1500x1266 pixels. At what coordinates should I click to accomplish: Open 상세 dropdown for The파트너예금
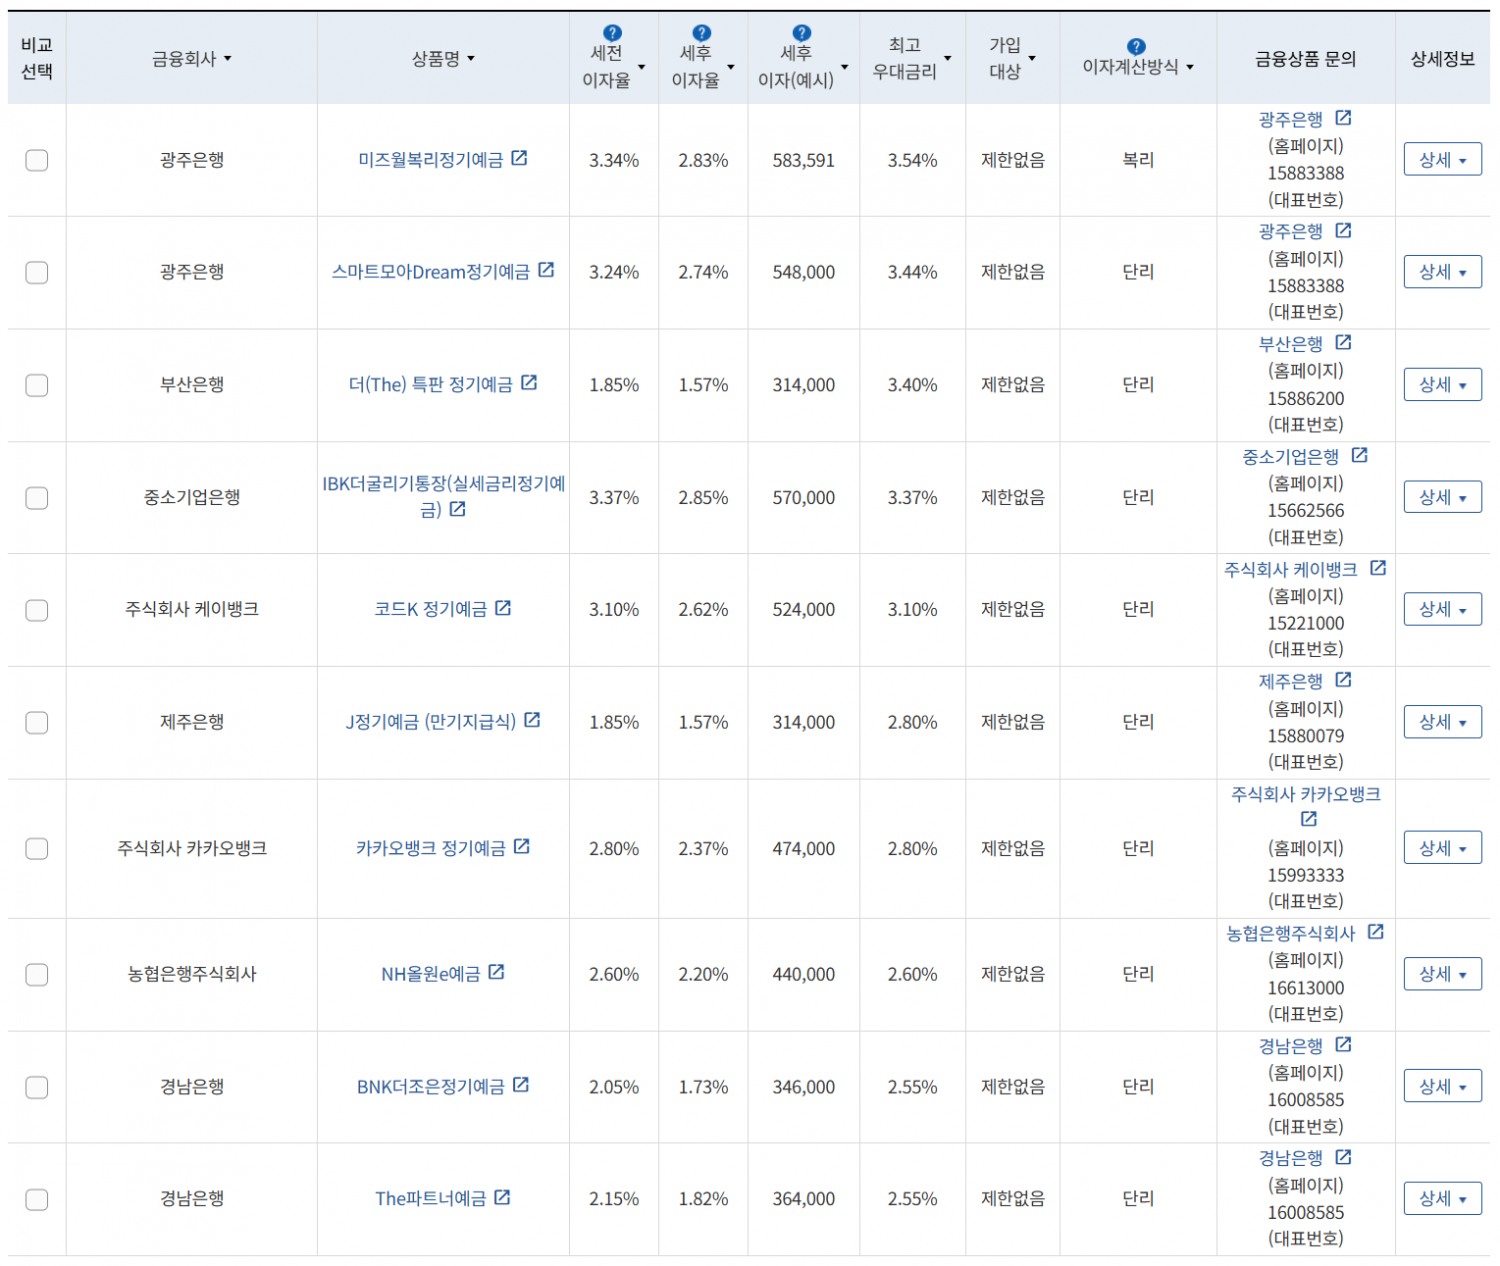[x=1442, y=1199]
